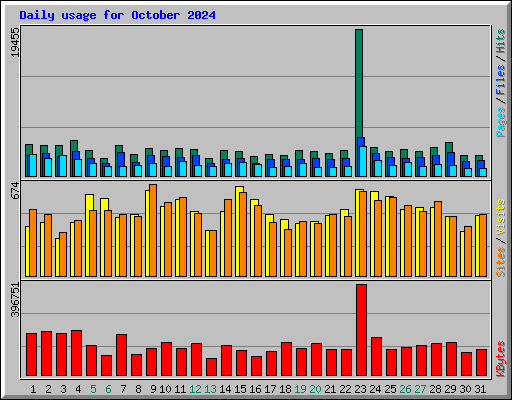Click the cyan Pages bar for day 23
This screenshot has height=400, width=512.
[x=363, y=161]
